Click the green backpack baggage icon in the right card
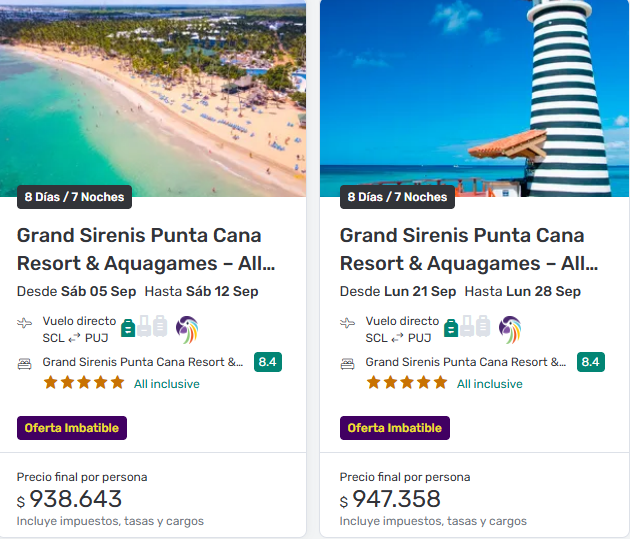Viewport: 630px width, 539px height. coord(451,327)
